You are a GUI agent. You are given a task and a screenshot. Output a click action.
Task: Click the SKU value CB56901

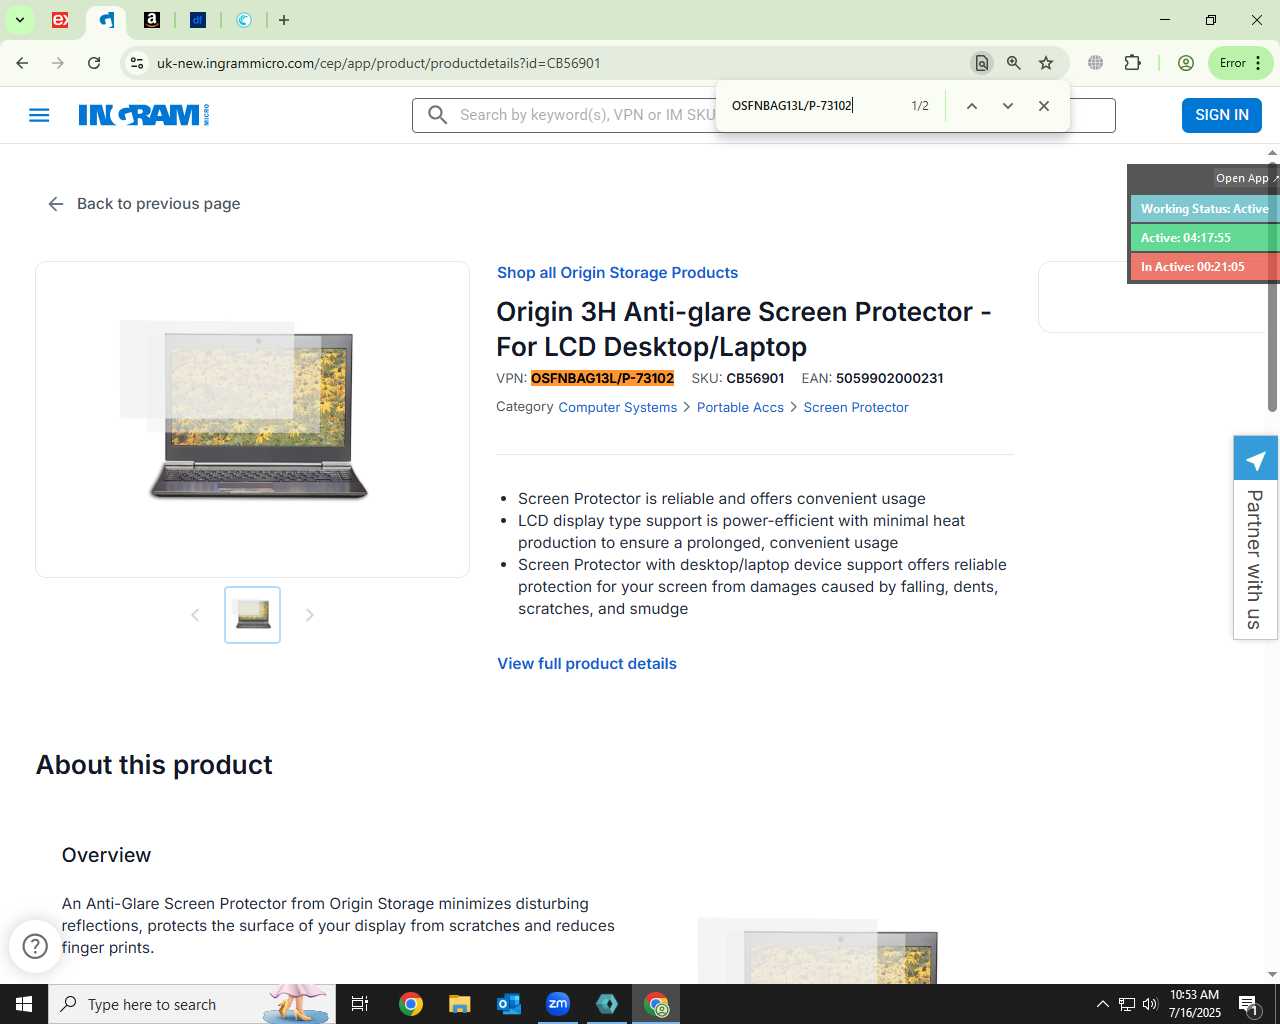(x=755, y=378)
